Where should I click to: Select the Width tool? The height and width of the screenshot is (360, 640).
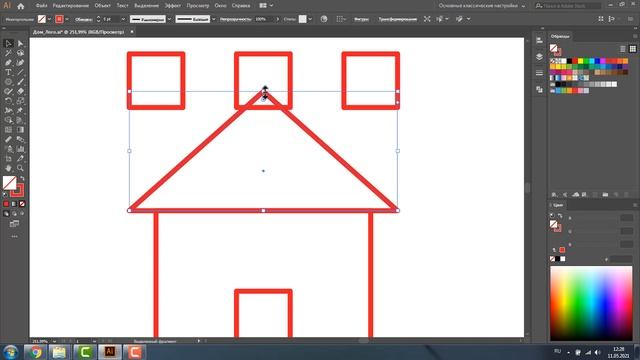tap(8, 111)
